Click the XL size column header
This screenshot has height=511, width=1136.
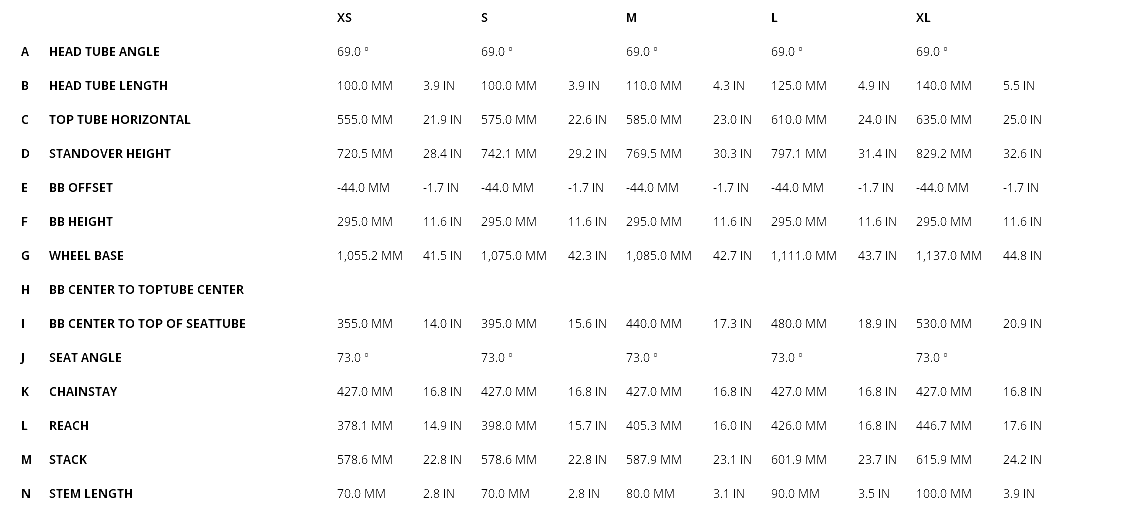tap(923, 18)
